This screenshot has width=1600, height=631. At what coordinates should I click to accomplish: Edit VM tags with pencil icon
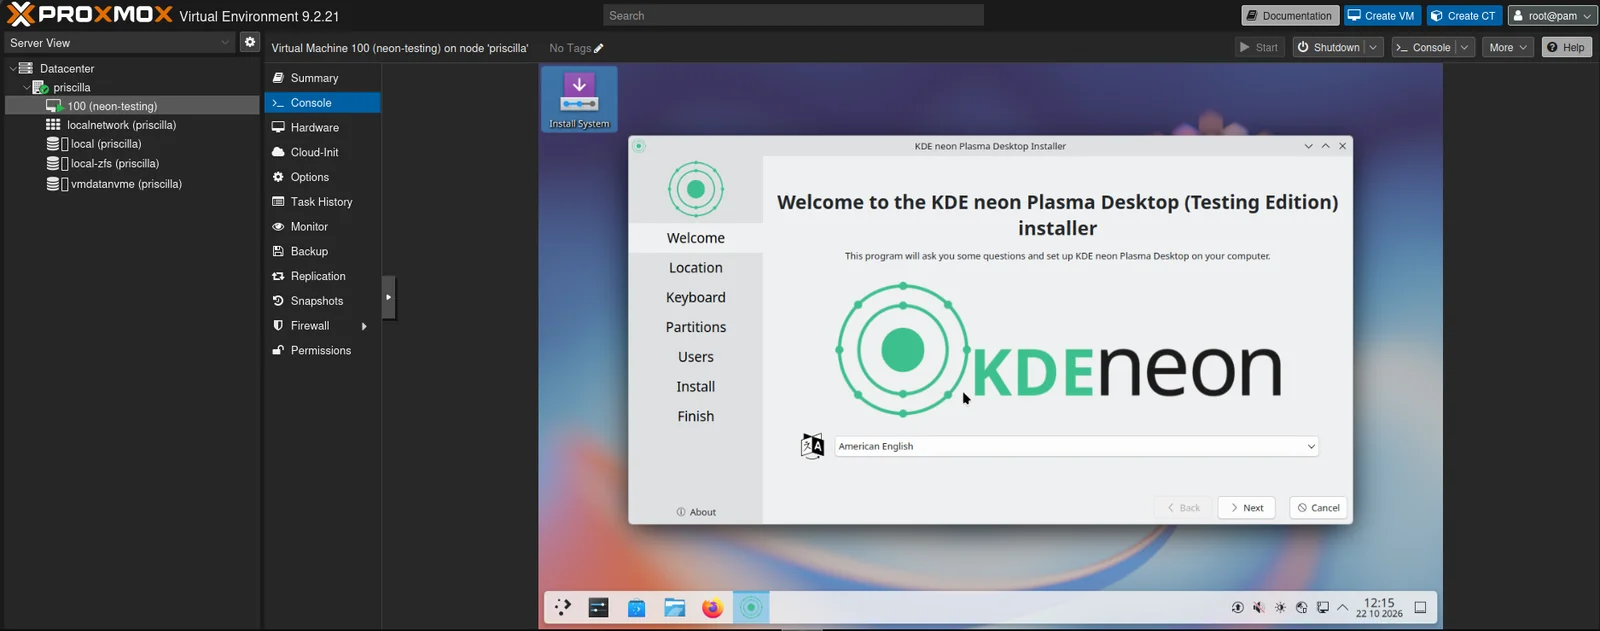tap(598, 48)
